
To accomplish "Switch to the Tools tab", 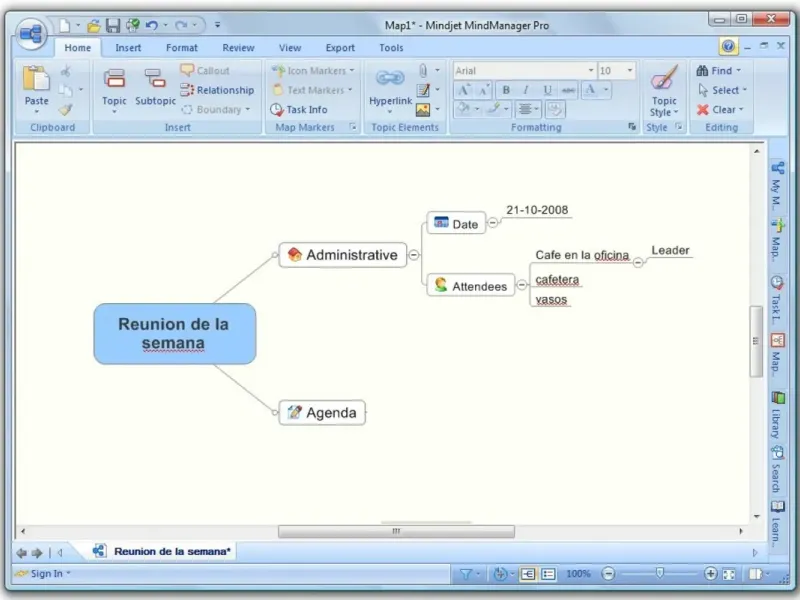I will tap(391, 47).
